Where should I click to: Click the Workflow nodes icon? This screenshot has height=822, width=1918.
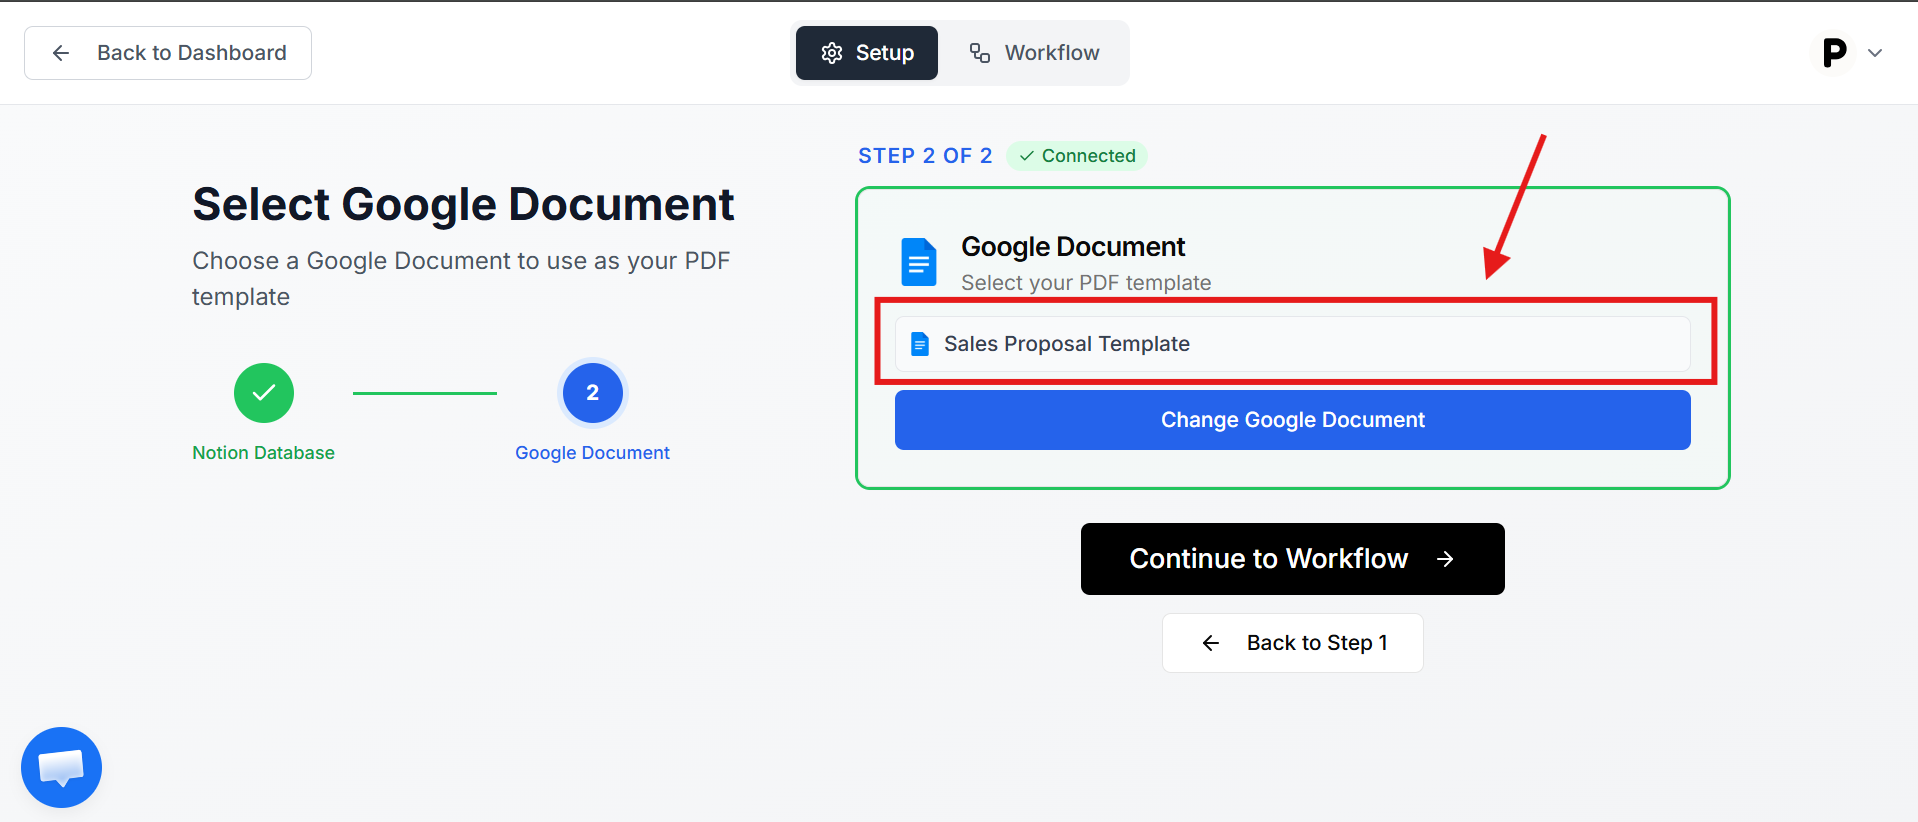pos(980,53)
